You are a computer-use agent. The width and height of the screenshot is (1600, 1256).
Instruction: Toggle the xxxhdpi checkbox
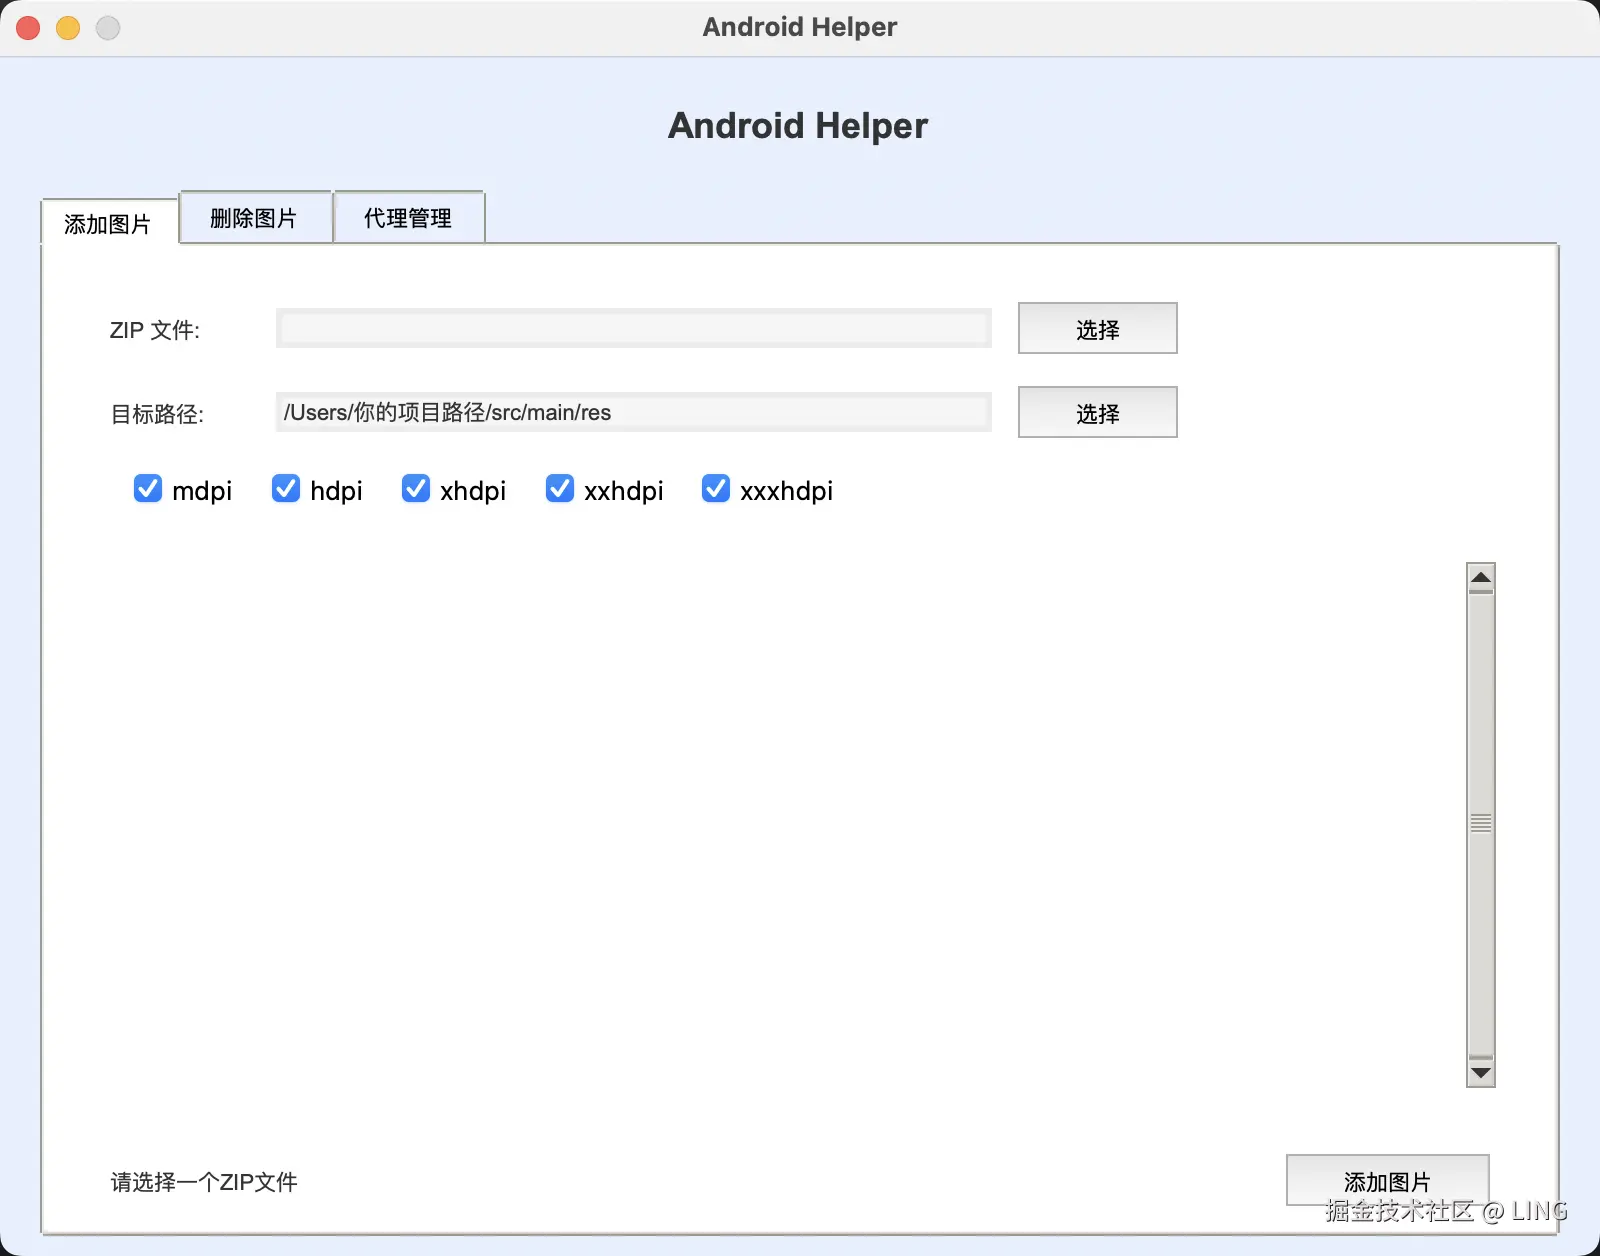coord(716,489)
